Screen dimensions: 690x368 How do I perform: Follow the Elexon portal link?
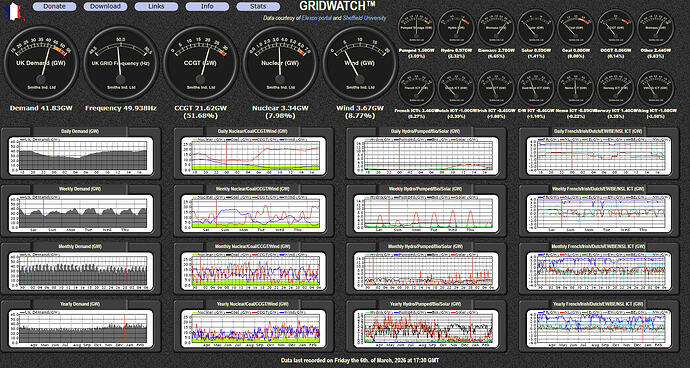[316, 18]
